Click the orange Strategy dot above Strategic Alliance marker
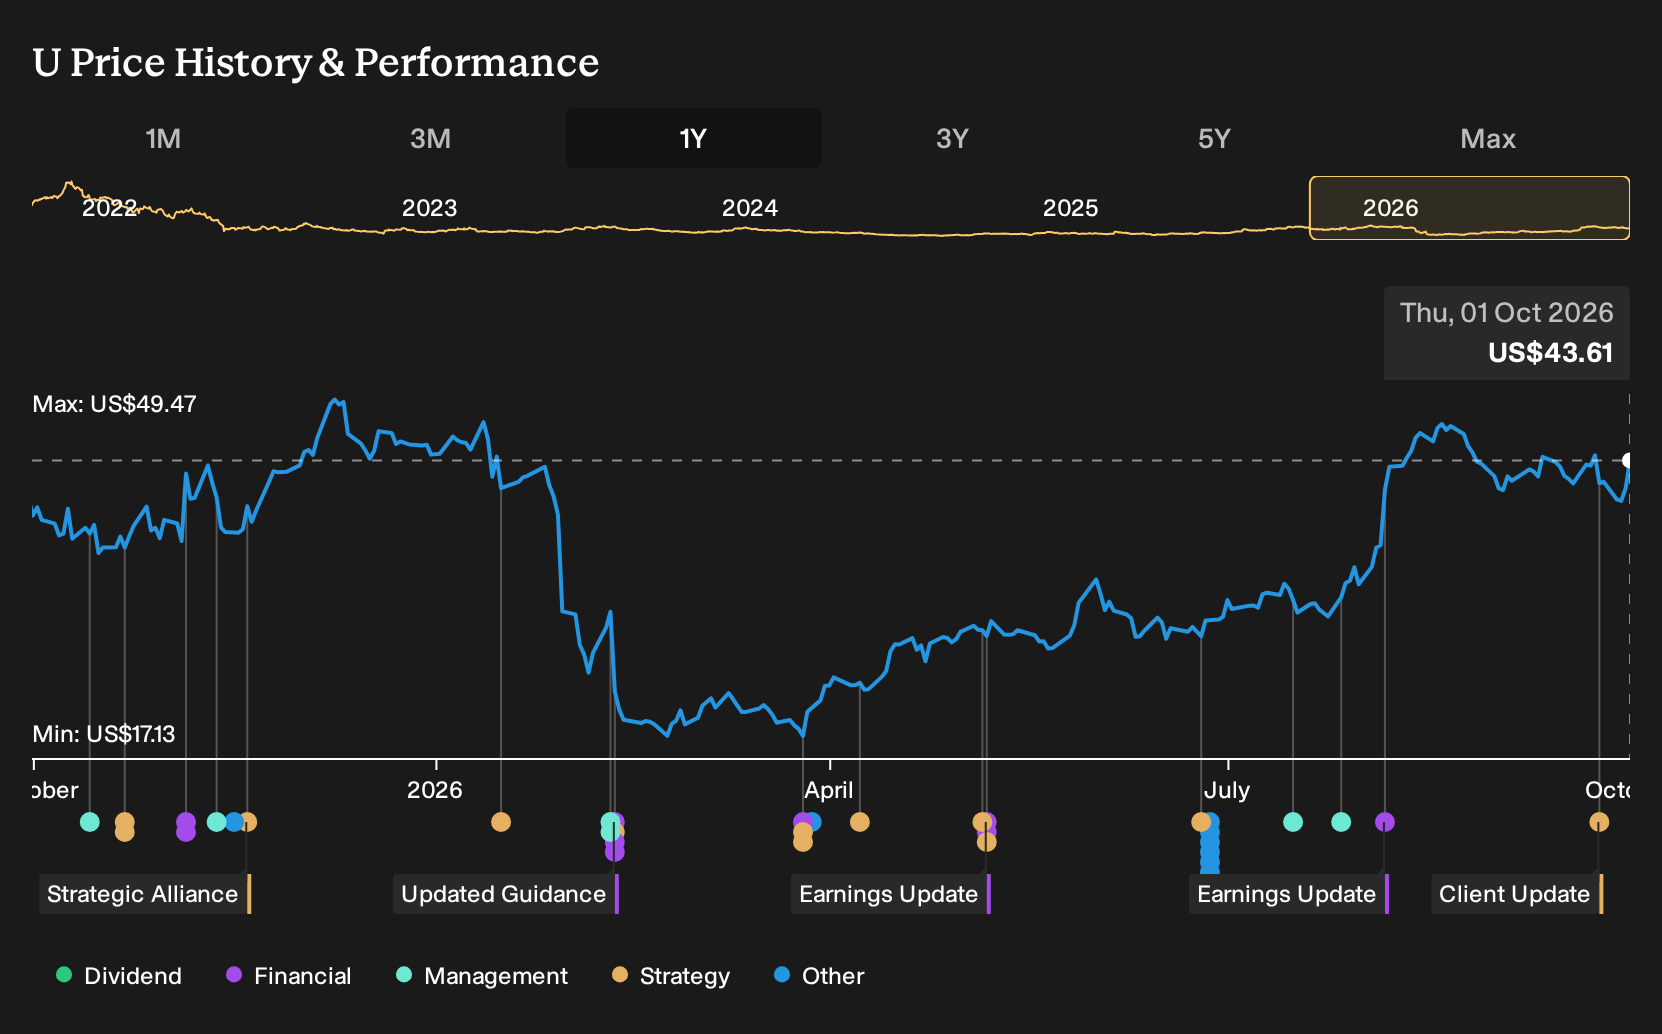The width and height of the screenshot is (1662, 1034). pyautogui.click(x=250, y=822)
